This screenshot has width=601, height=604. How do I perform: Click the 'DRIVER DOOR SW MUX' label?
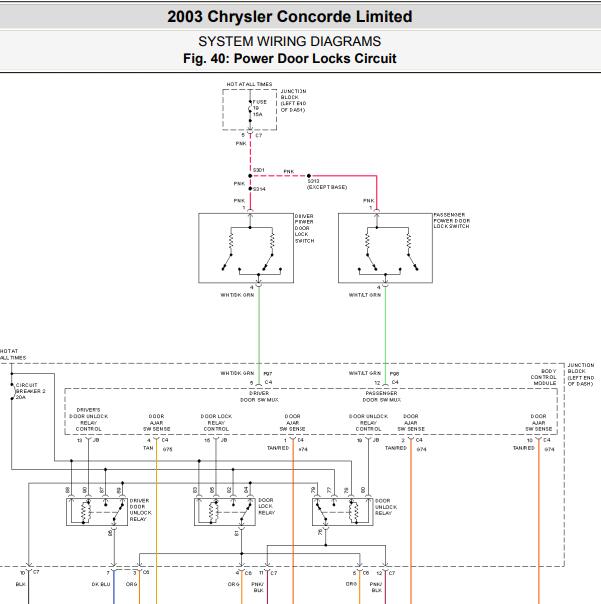tap(259, 396)
